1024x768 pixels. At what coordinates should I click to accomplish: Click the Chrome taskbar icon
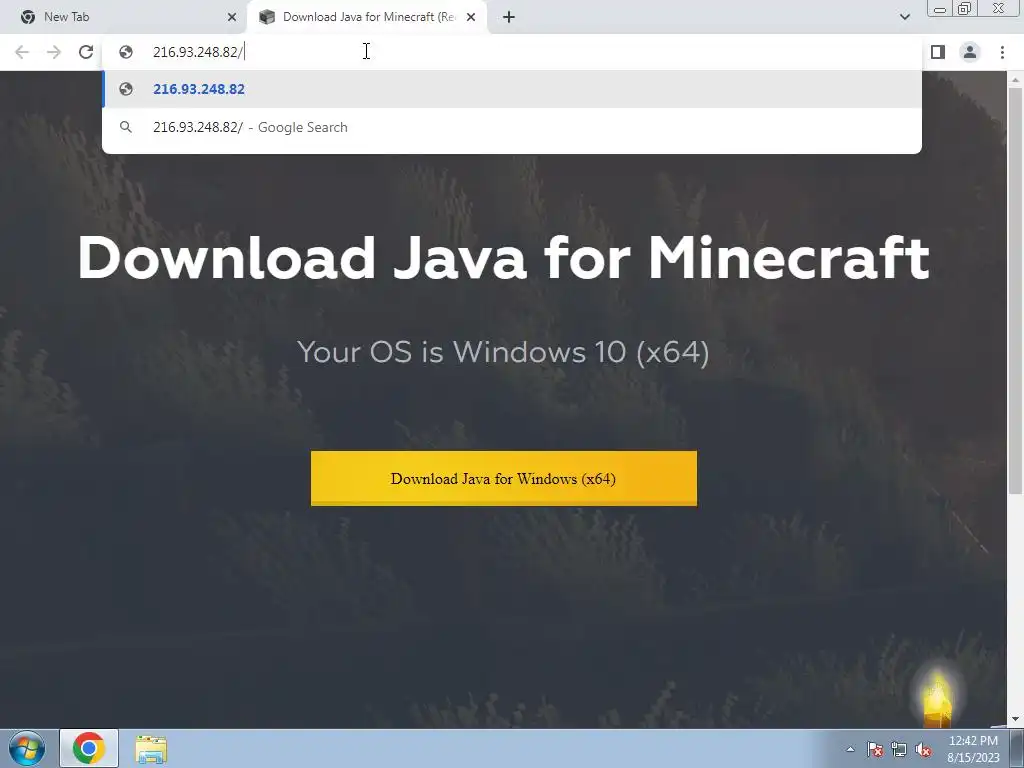click(89, 748)
